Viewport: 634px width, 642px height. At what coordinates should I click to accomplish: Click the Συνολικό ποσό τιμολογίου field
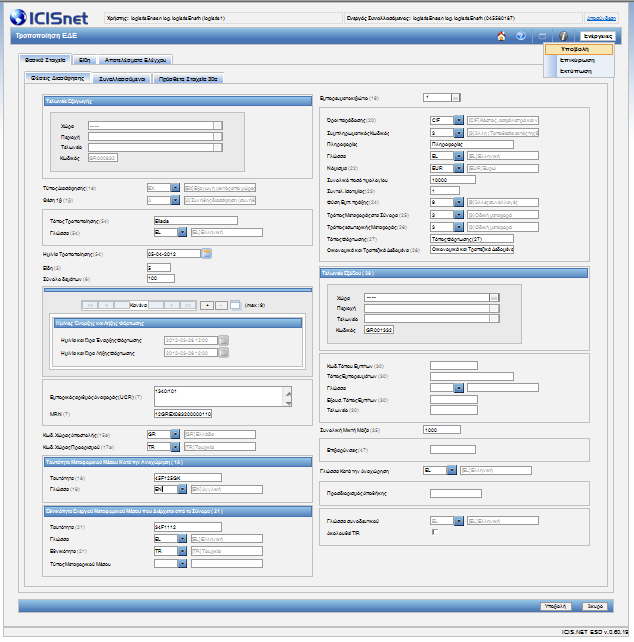click(x=453, y=180)
